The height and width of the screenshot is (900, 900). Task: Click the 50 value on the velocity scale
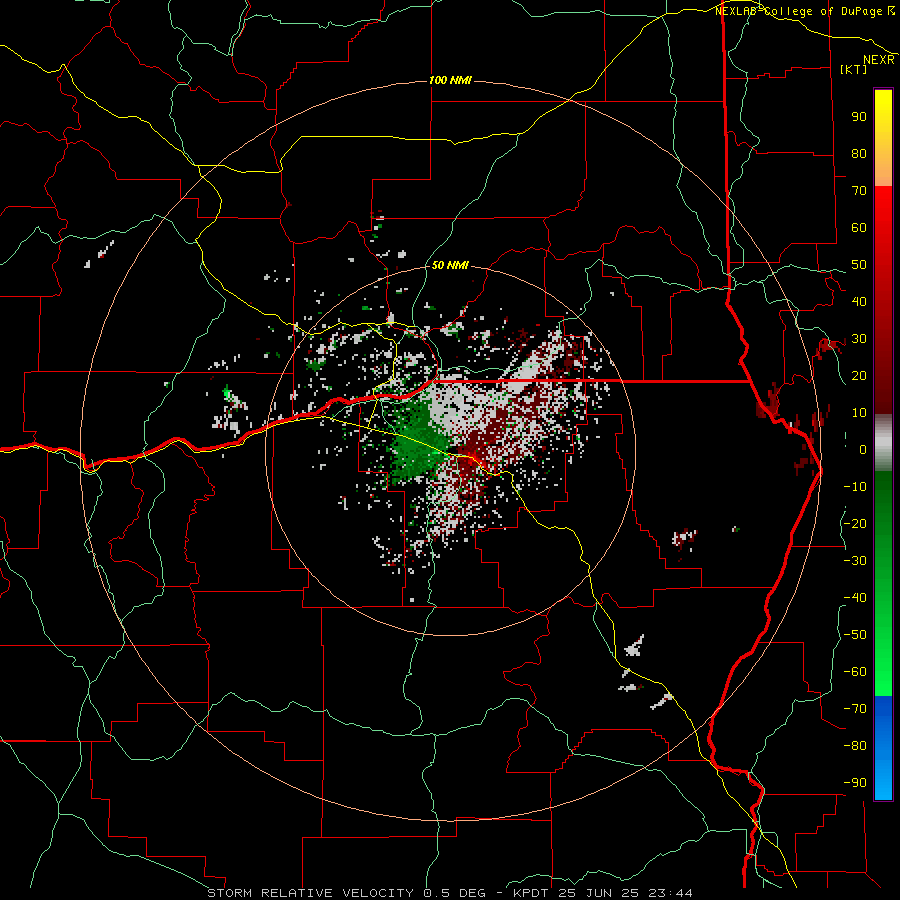tap(859, 265)
